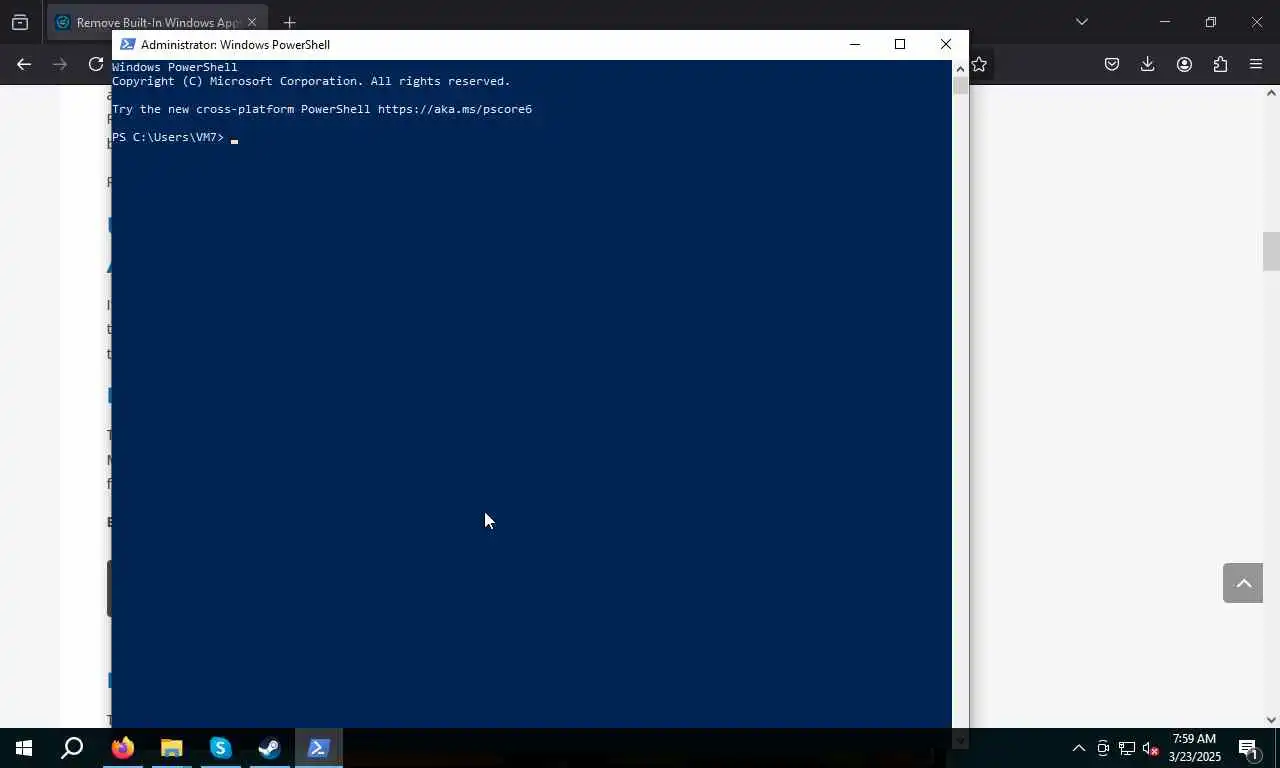Expand the list all tabs dropdown arrow

pyautogui.click(x=1081, y=22)
